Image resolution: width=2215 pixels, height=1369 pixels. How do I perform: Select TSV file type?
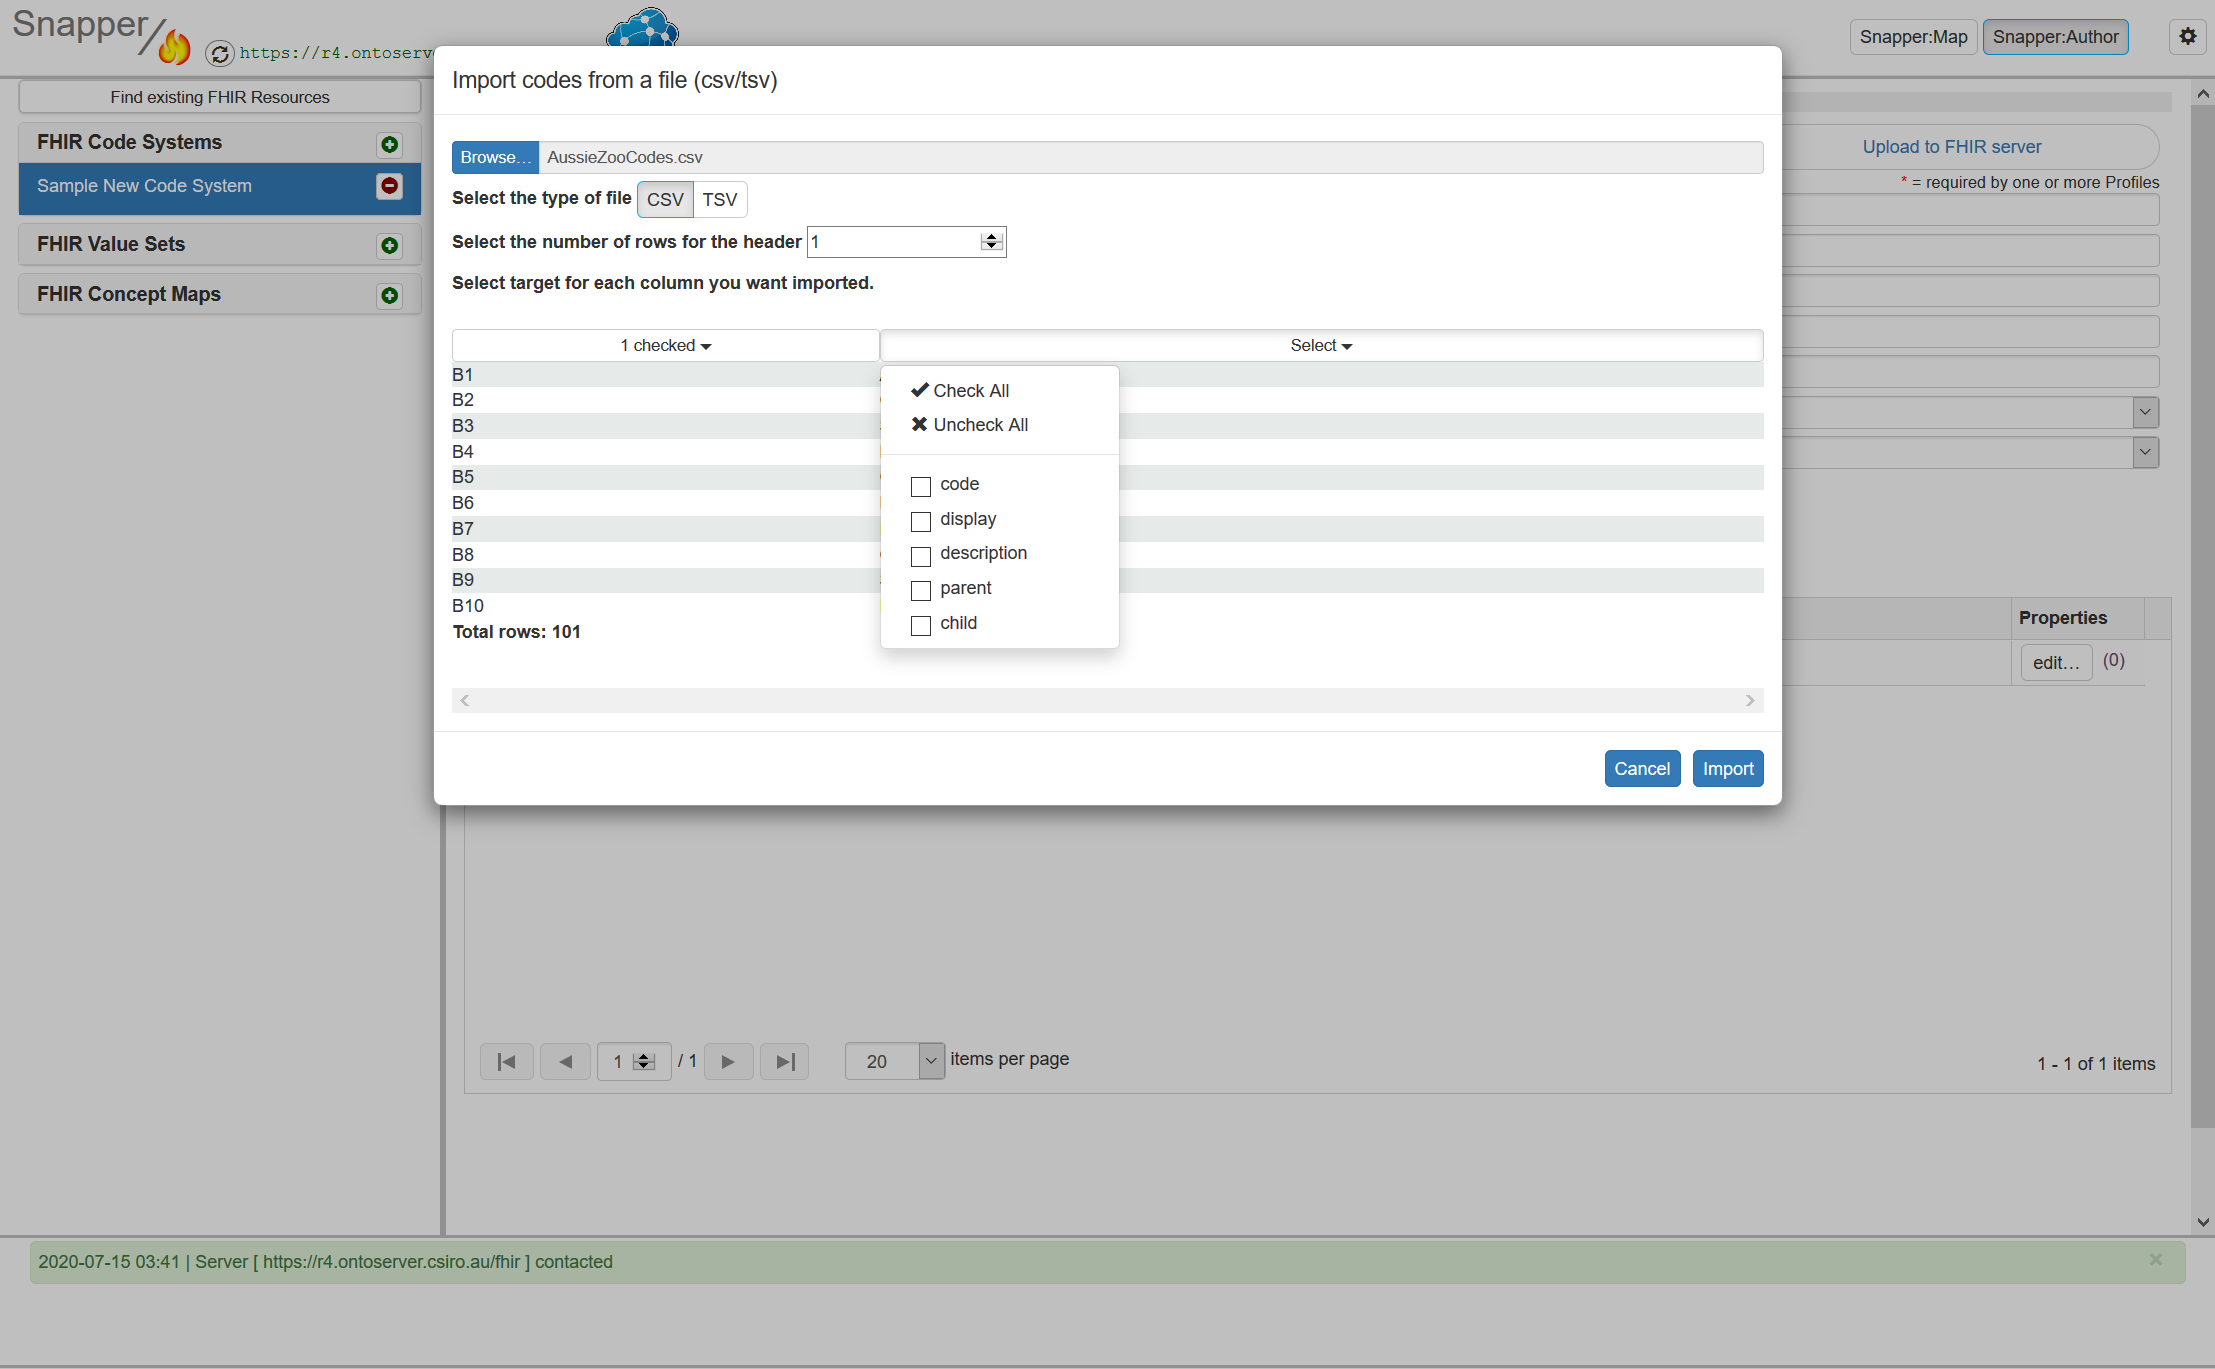click(x=720, y=199)
